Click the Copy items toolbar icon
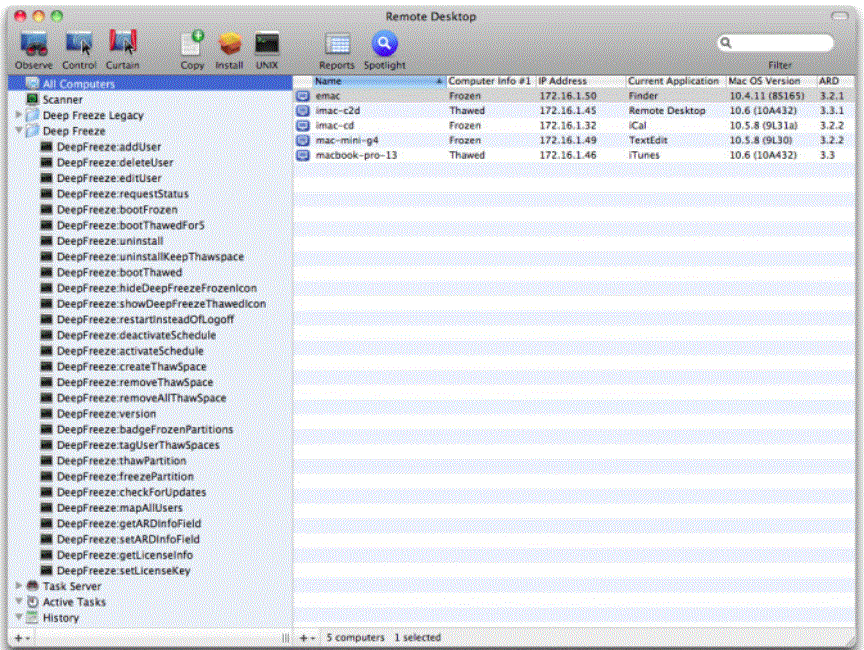 coord(192,43)
